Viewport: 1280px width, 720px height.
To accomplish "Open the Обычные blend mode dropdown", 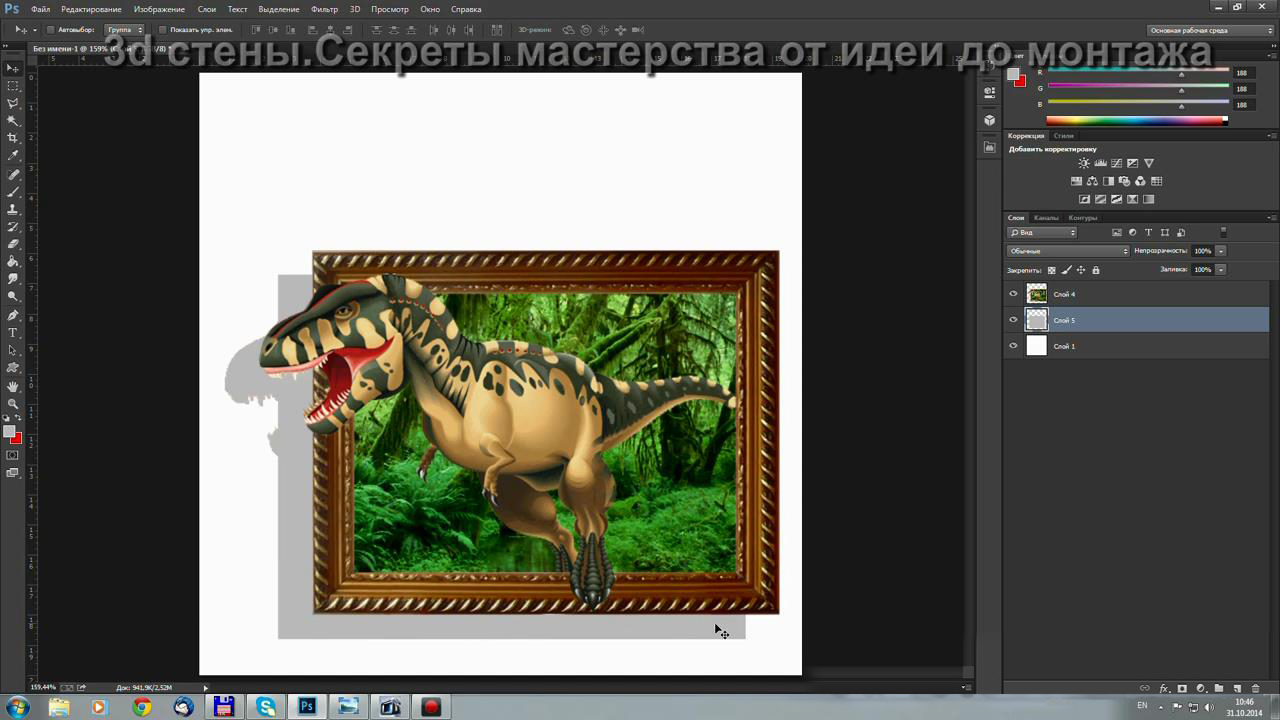I will point(1068,251).
